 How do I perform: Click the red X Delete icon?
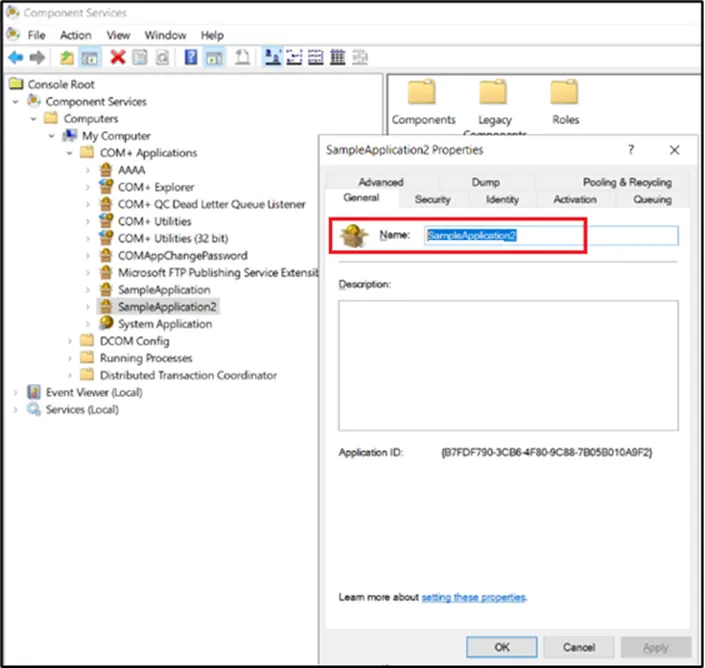(x=117, y=57)
